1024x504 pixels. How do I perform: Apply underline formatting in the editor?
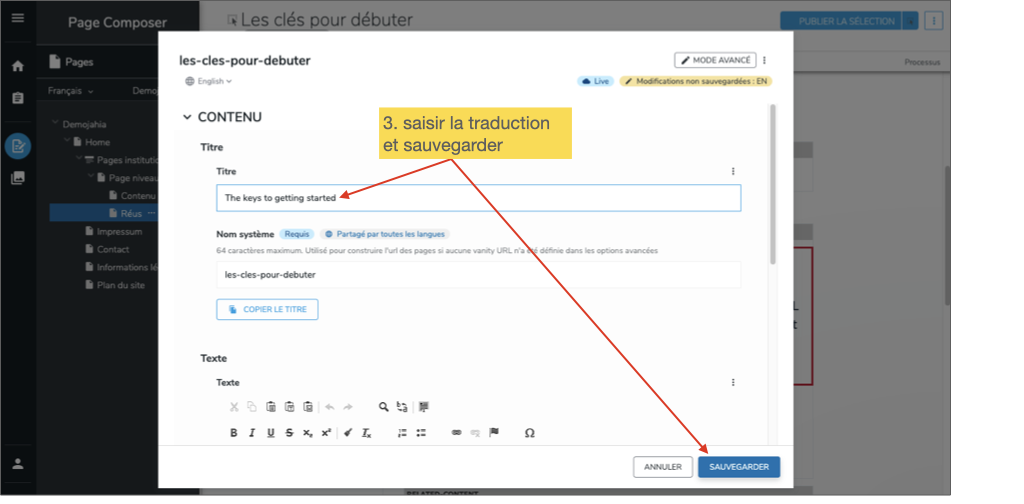[270, 433]
